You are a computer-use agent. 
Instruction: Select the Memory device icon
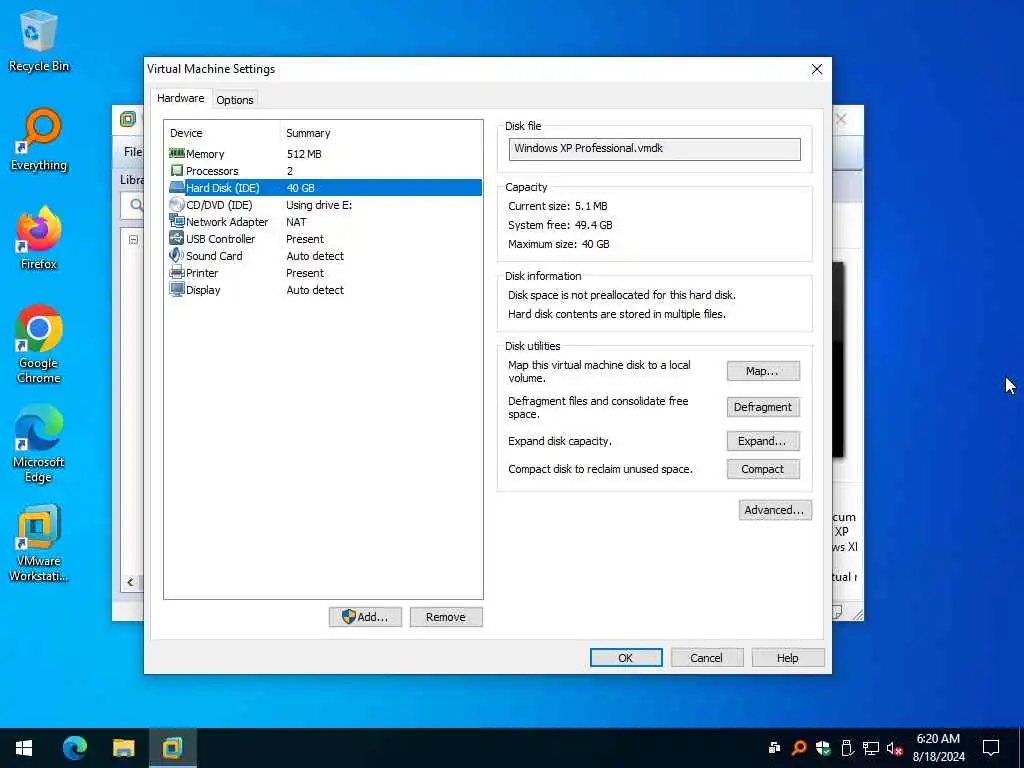[176, 153]
